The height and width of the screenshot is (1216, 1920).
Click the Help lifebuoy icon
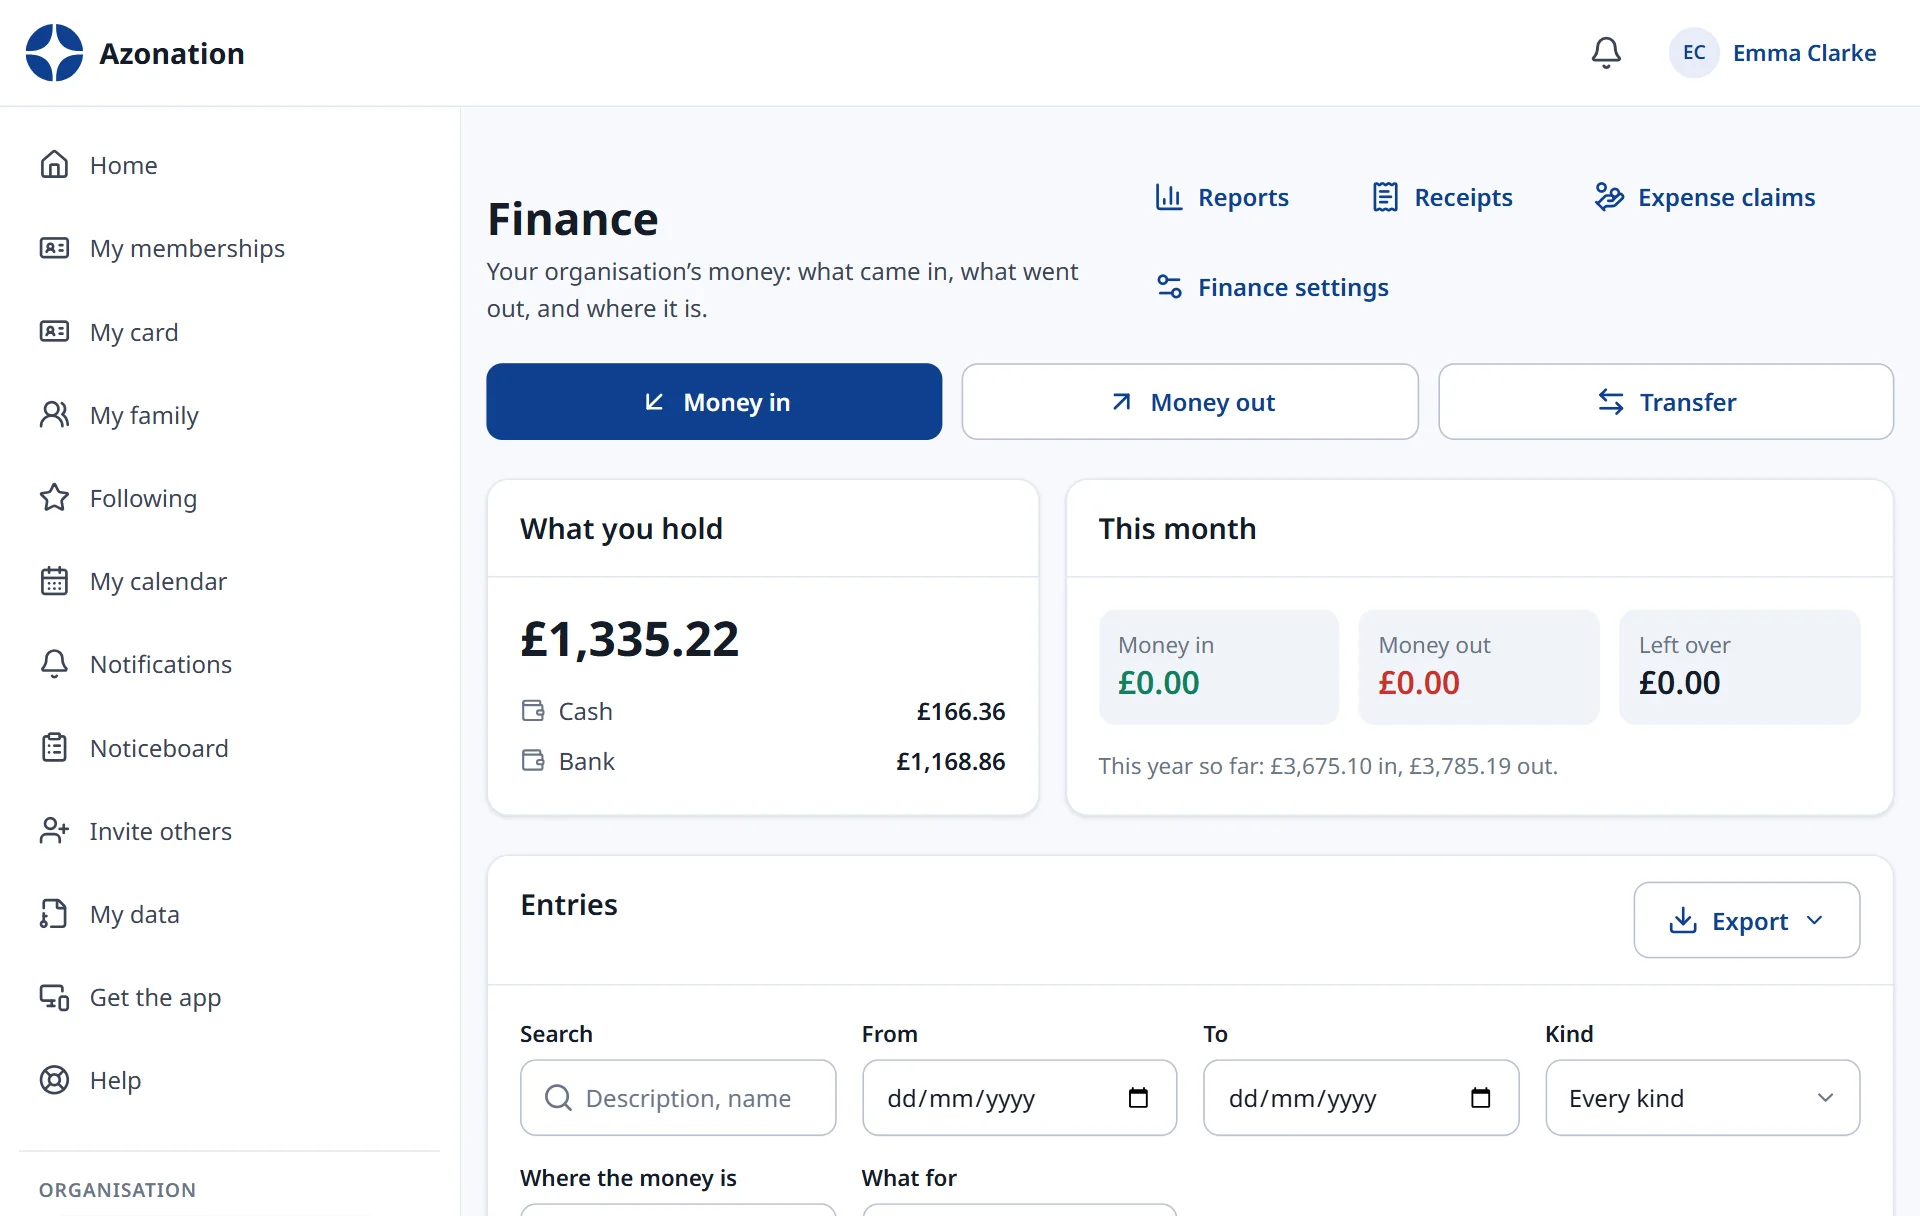(x=54, y=1080)
